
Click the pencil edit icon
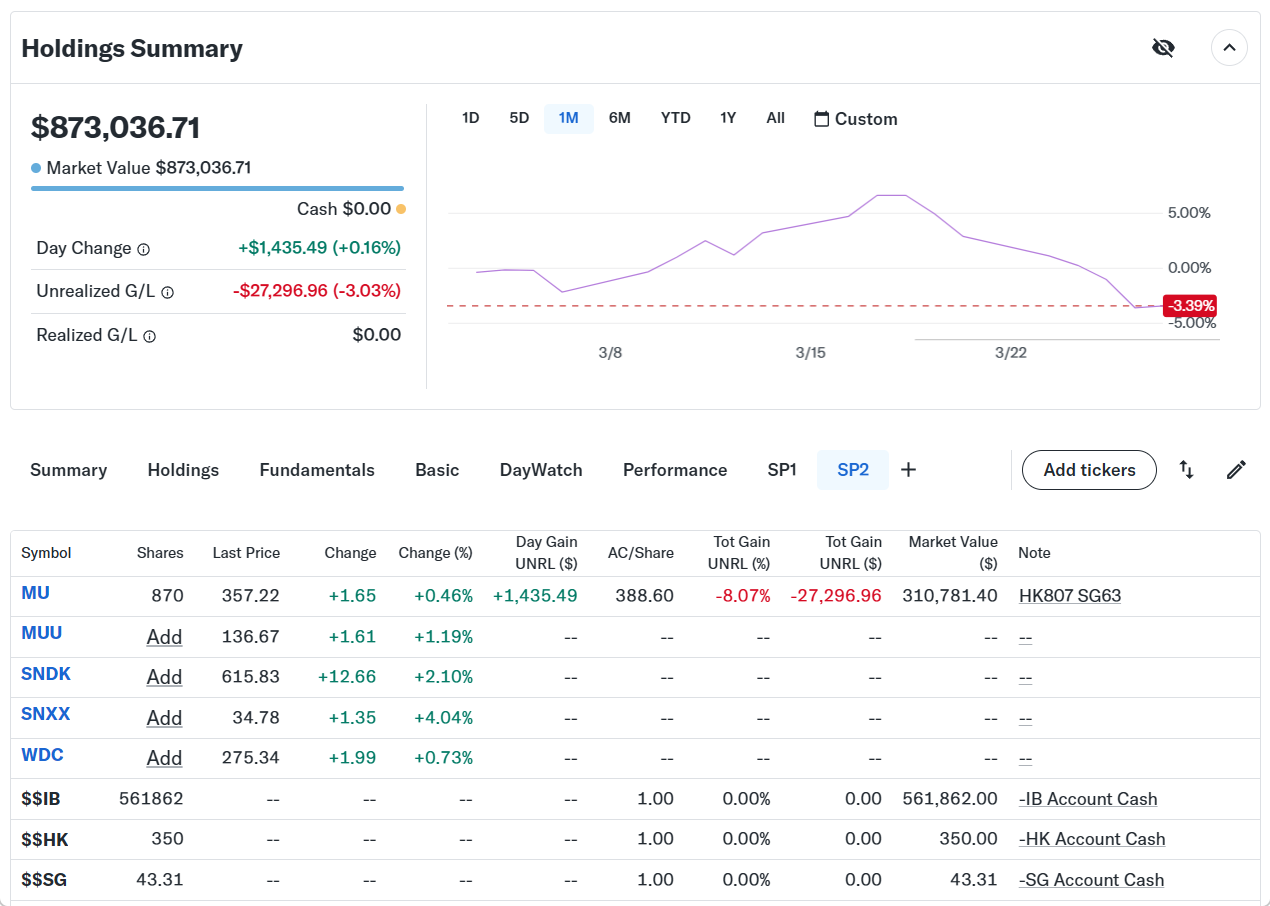[1236, 470]
